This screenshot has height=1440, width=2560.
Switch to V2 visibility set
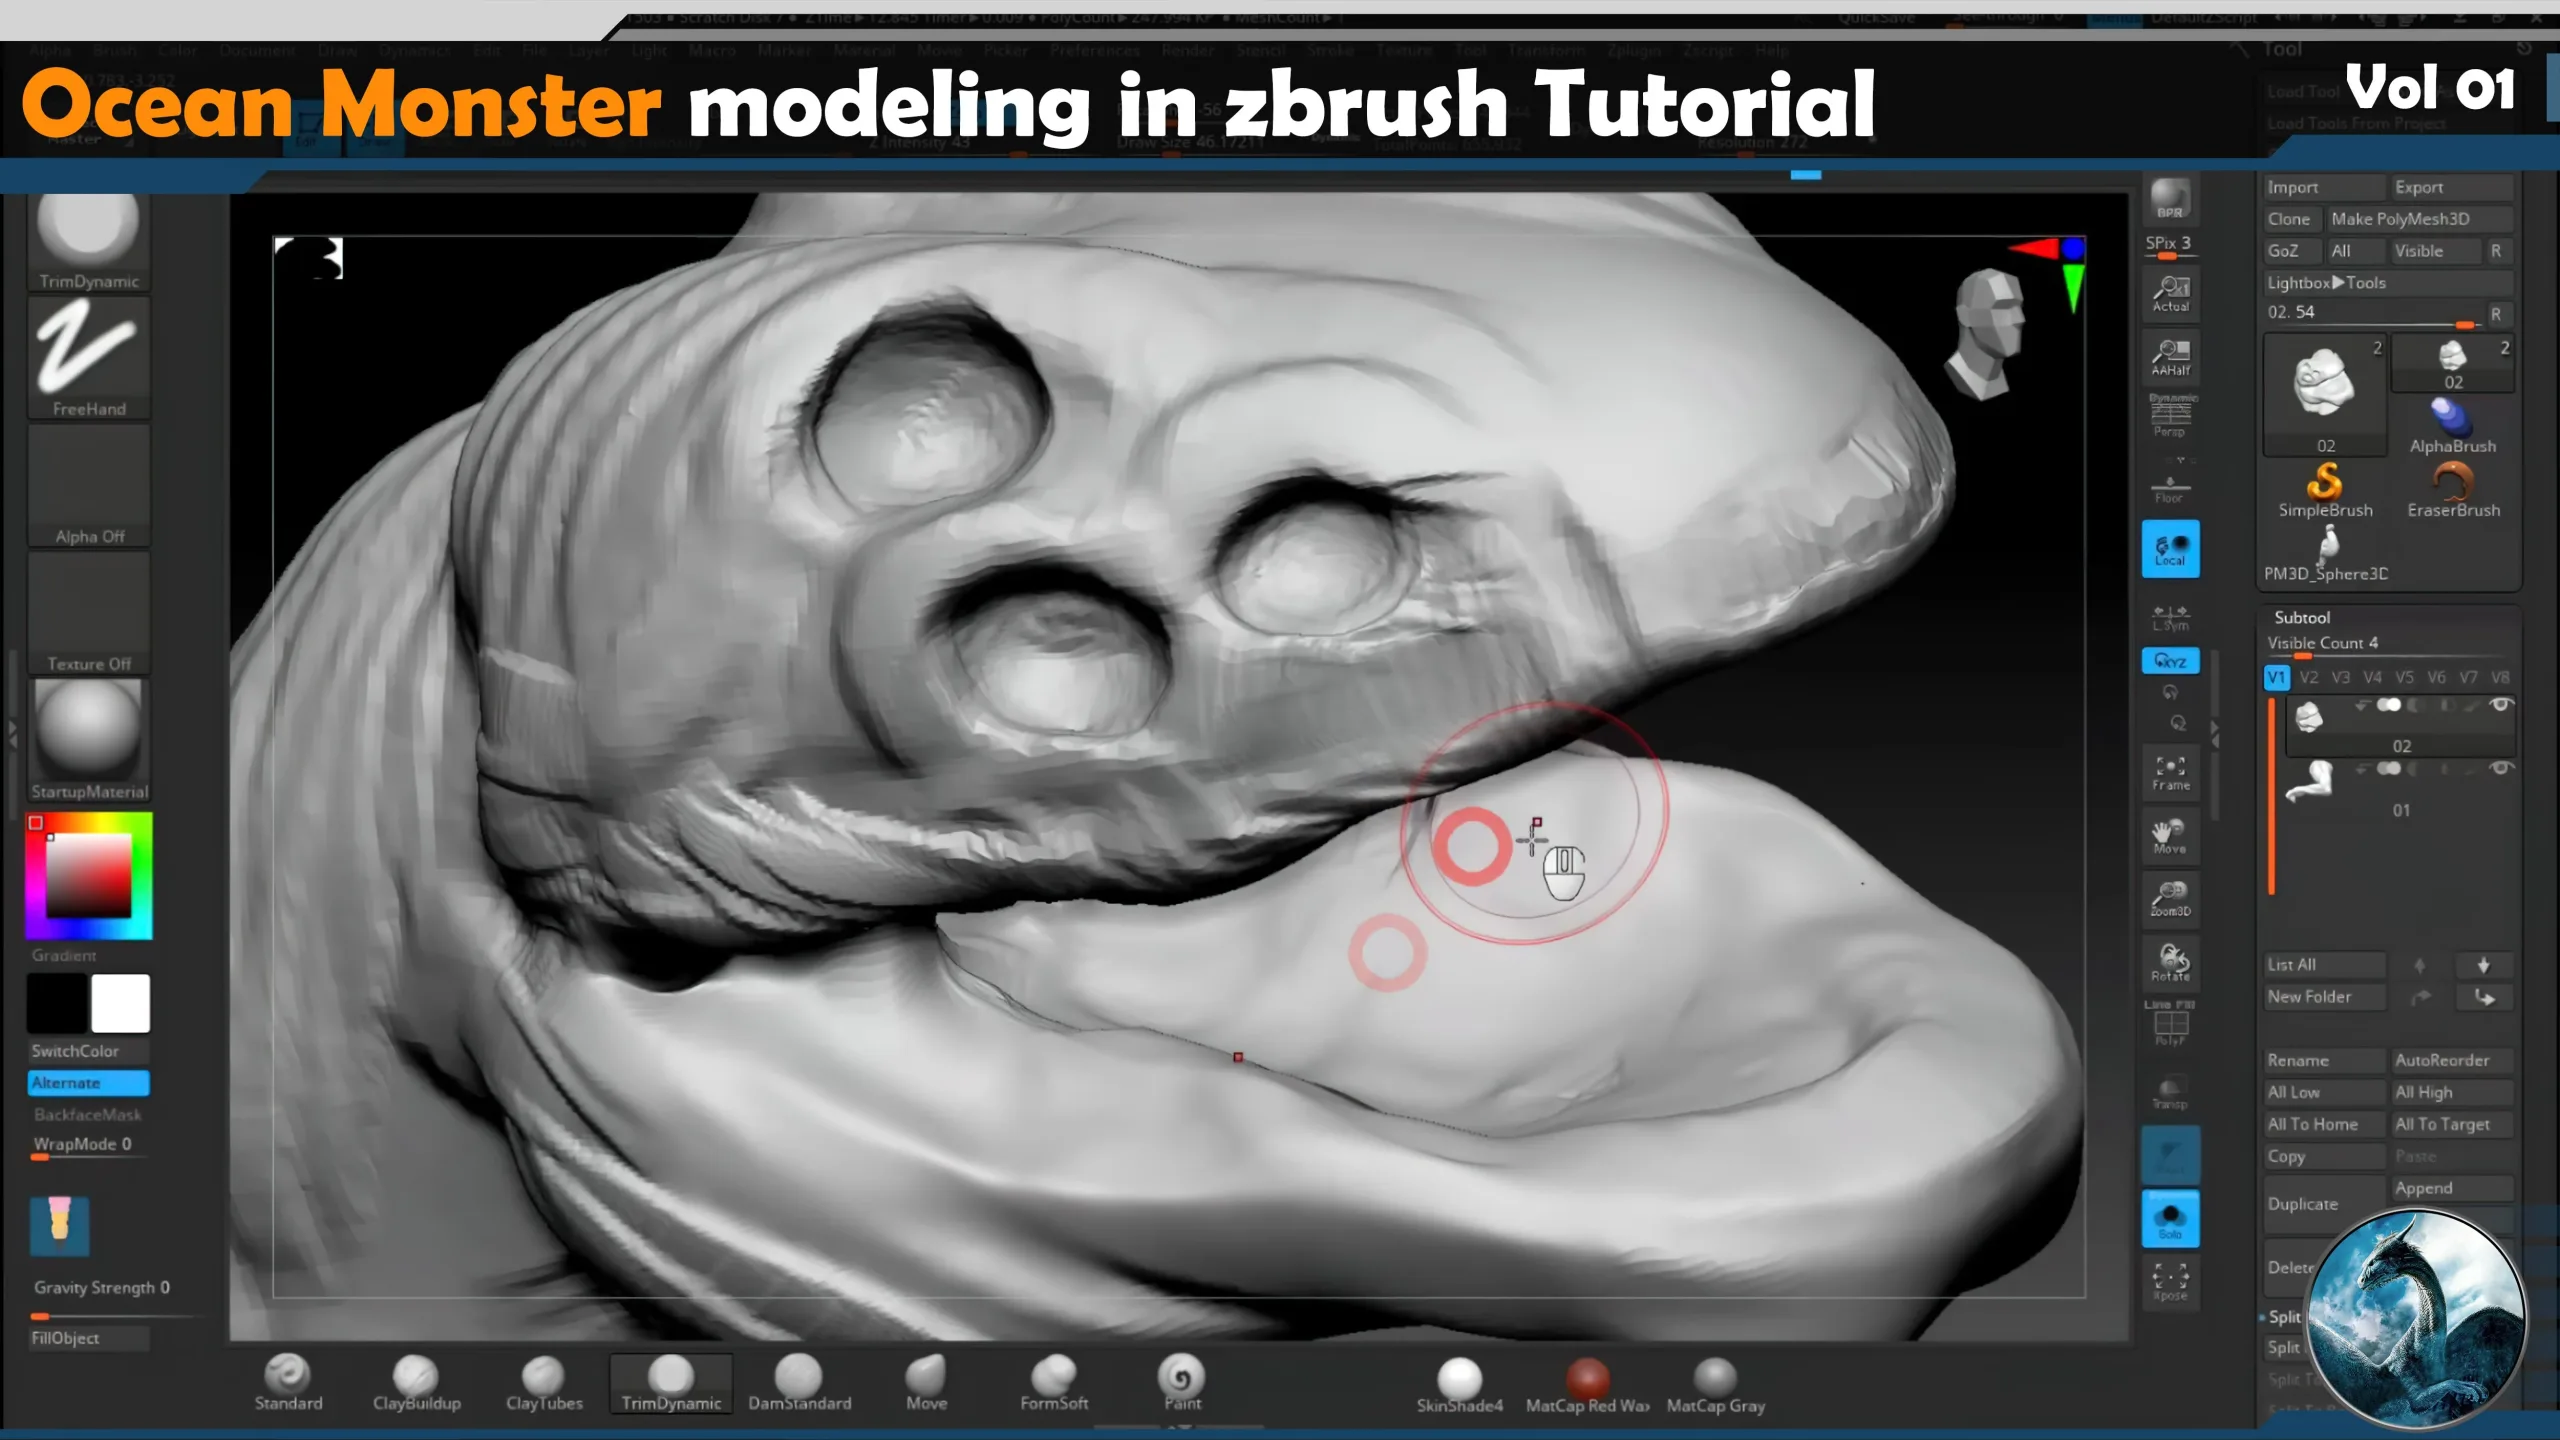click(2308, 678)
